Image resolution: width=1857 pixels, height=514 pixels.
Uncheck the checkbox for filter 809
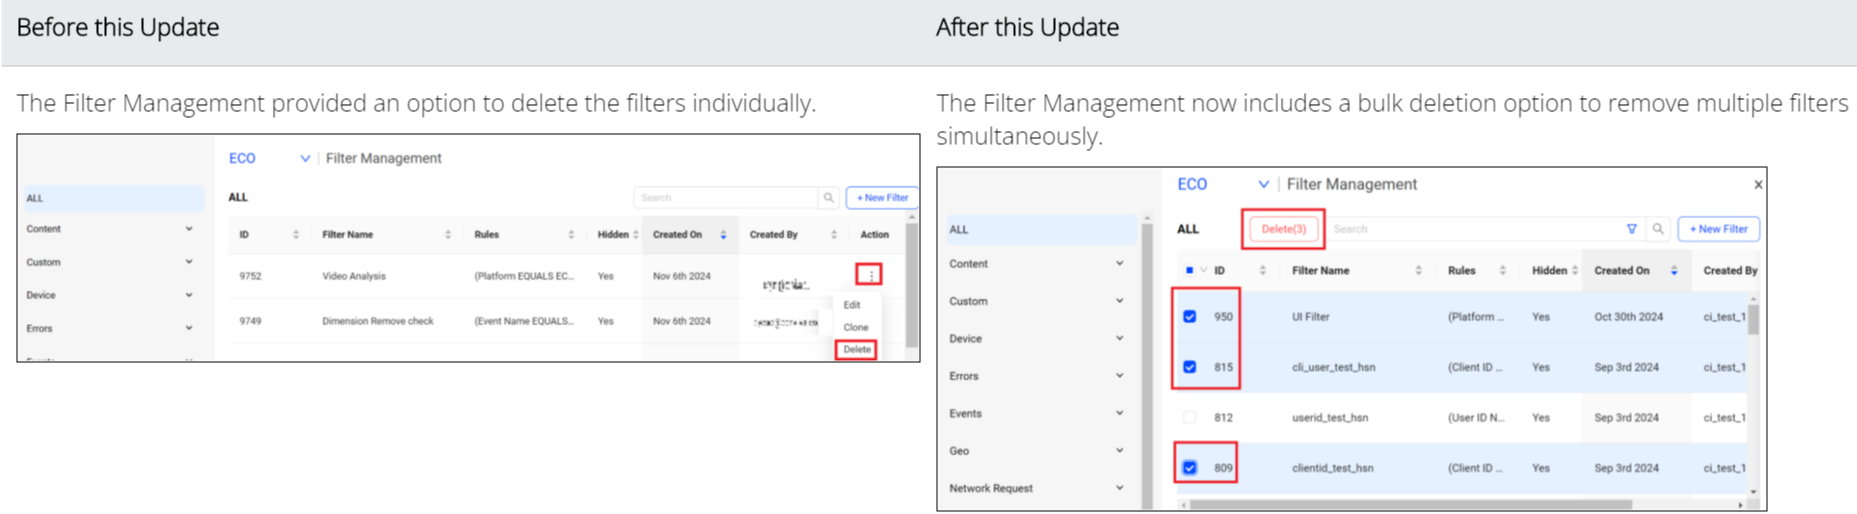[x=1190, y=468]
